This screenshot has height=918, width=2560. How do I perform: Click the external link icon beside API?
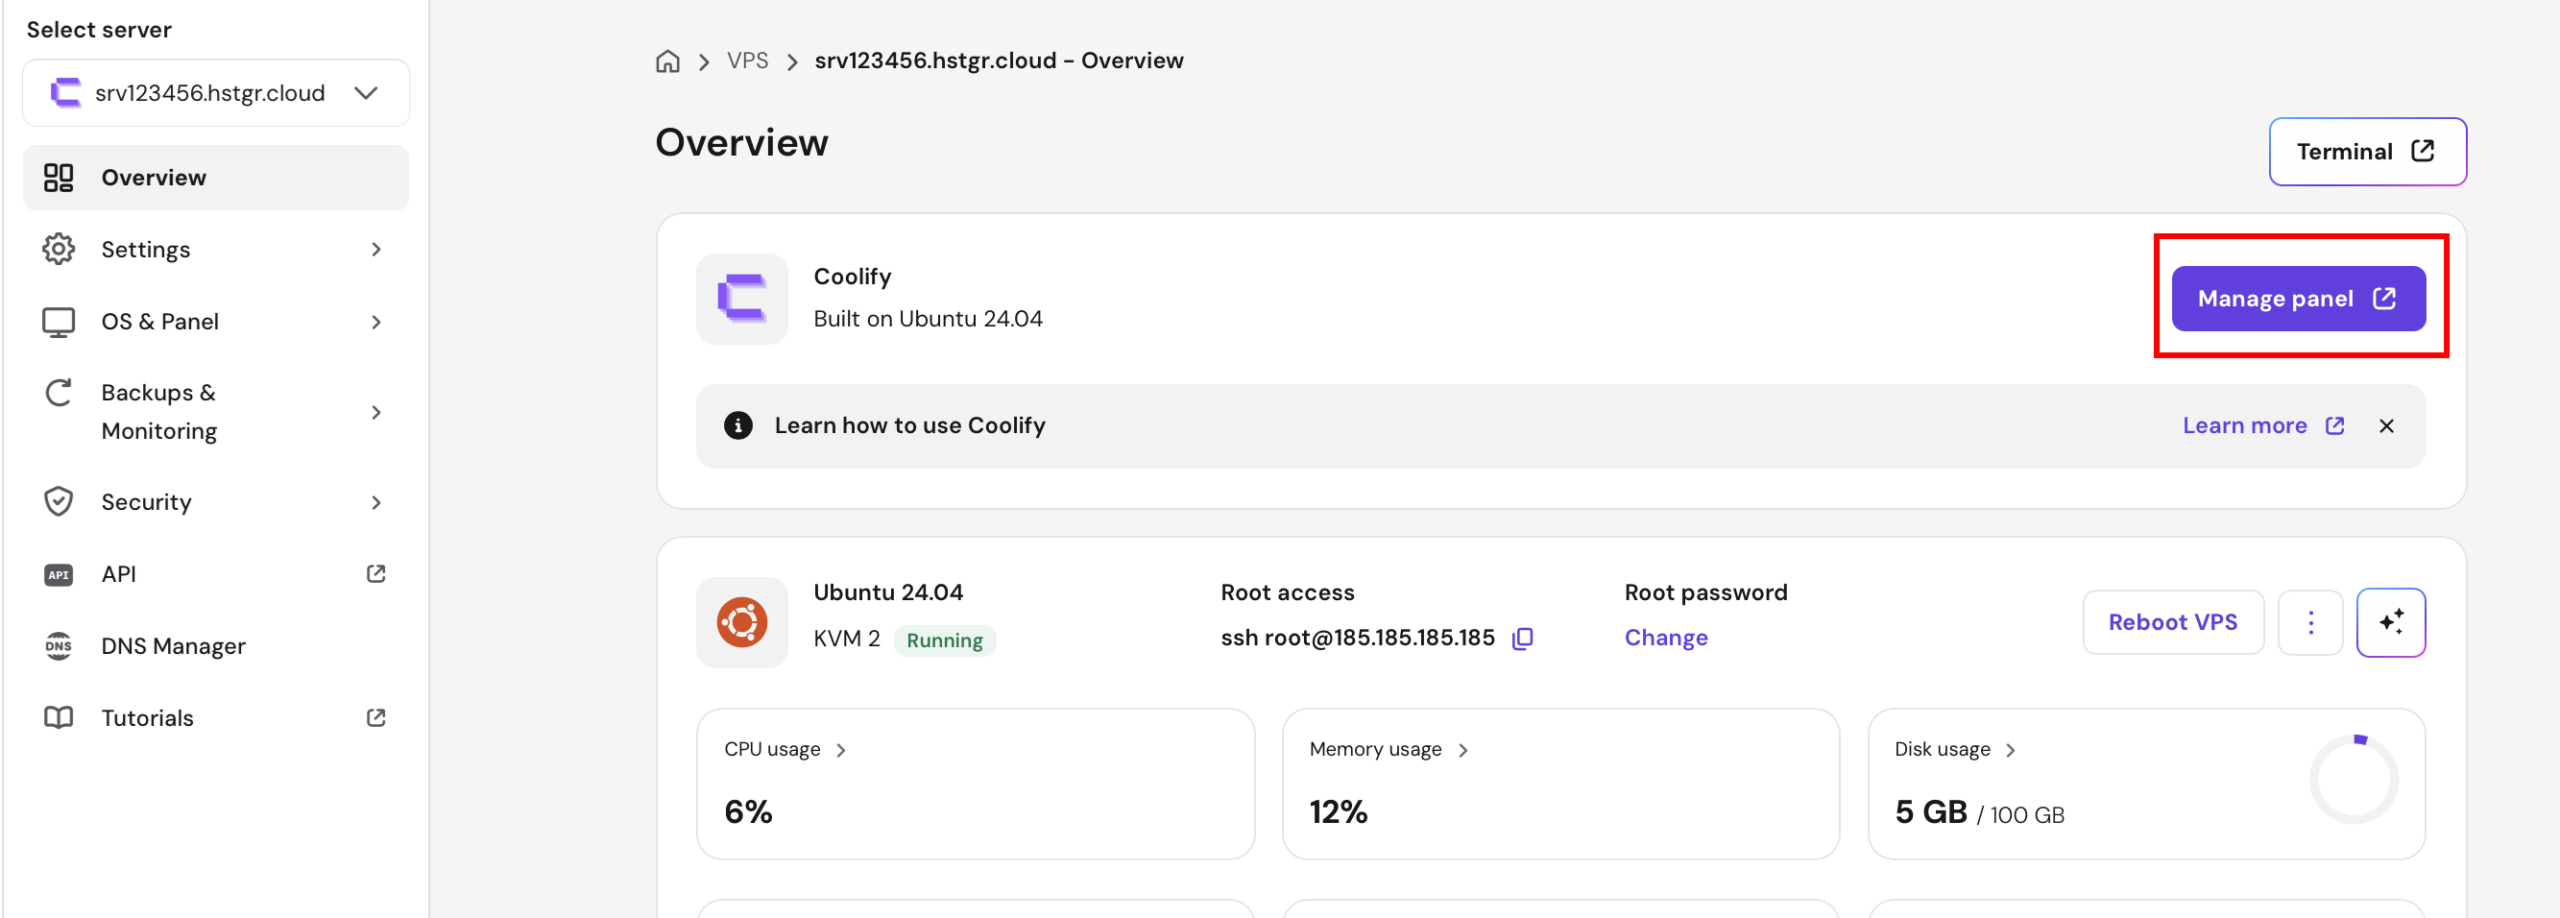click(x=376, y=574)
